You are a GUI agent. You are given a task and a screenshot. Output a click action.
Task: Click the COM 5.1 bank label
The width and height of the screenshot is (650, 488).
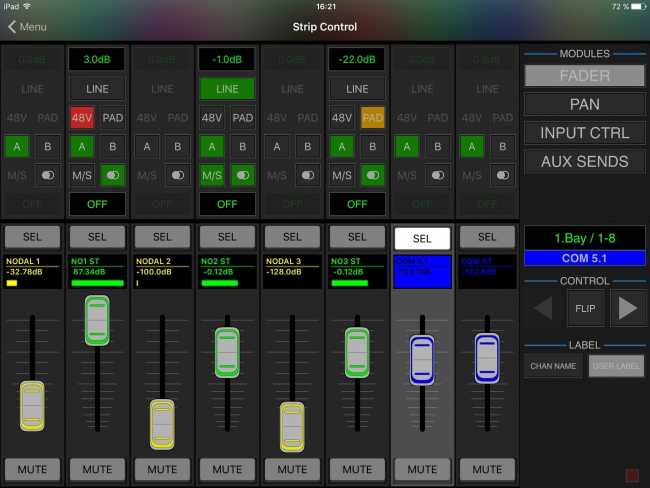tap(585, 258)
